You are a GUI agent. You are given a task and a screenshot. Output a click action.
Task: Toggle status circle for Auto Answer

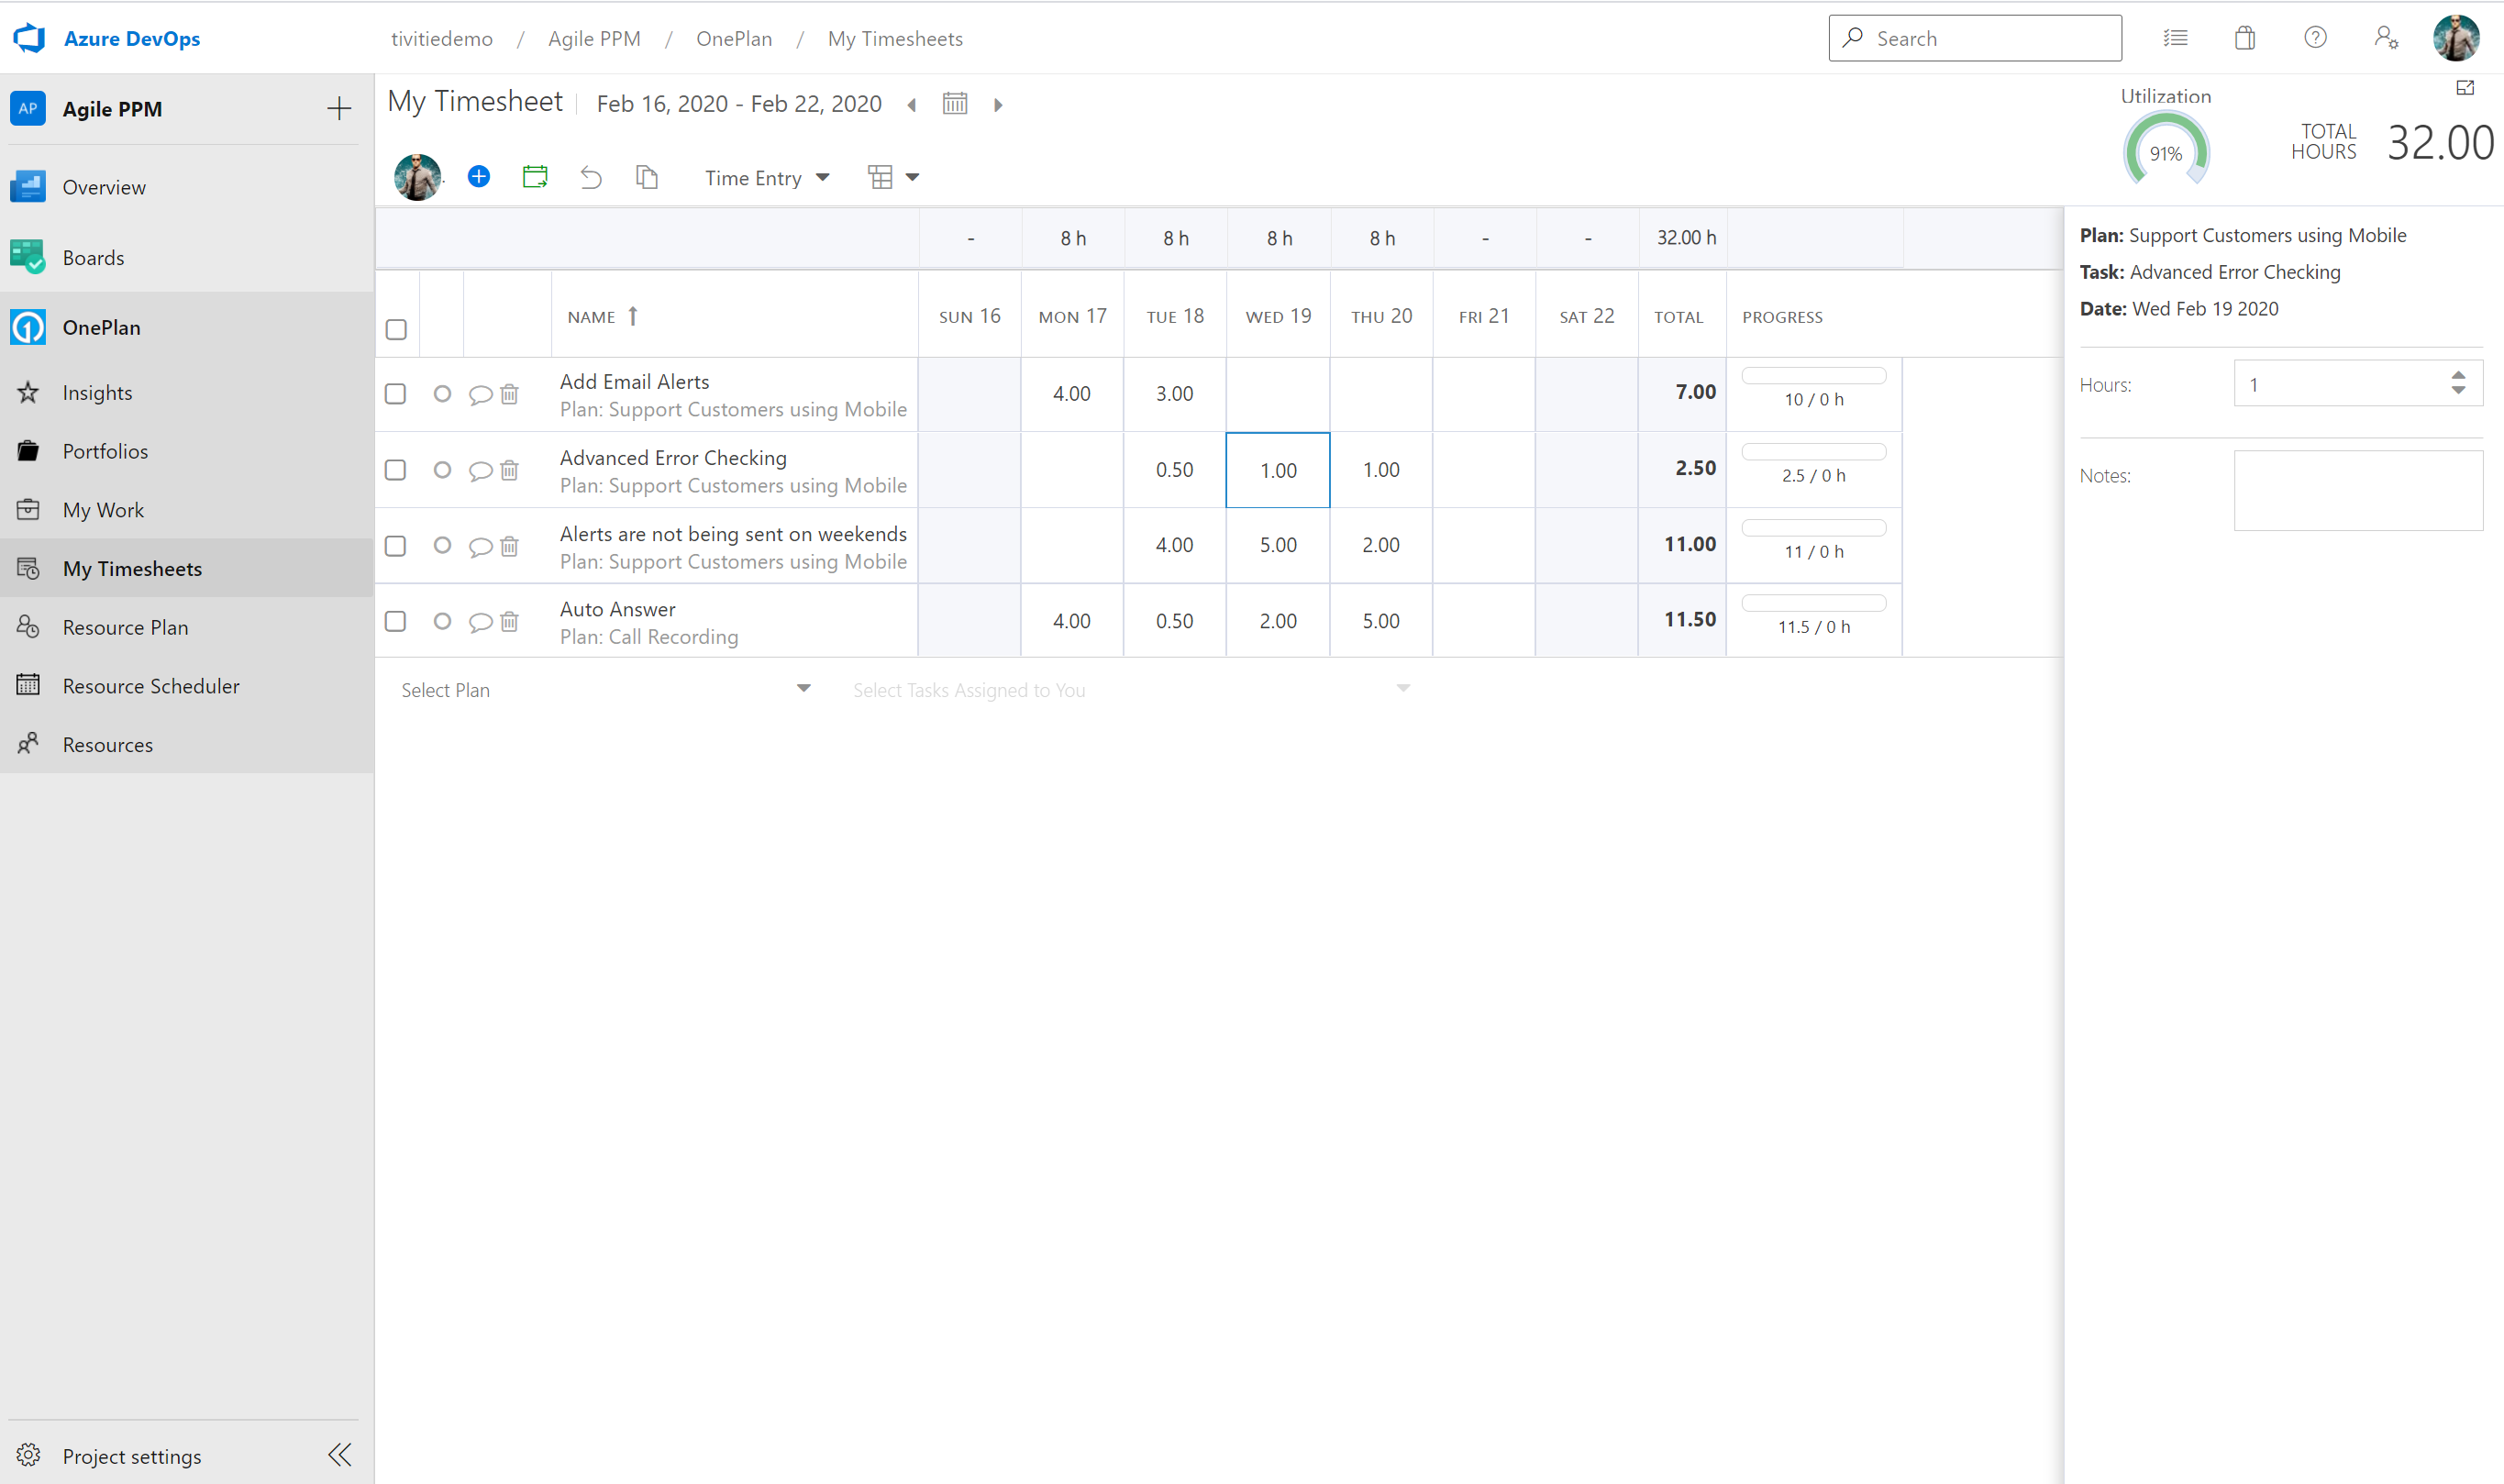click(442, 622)
